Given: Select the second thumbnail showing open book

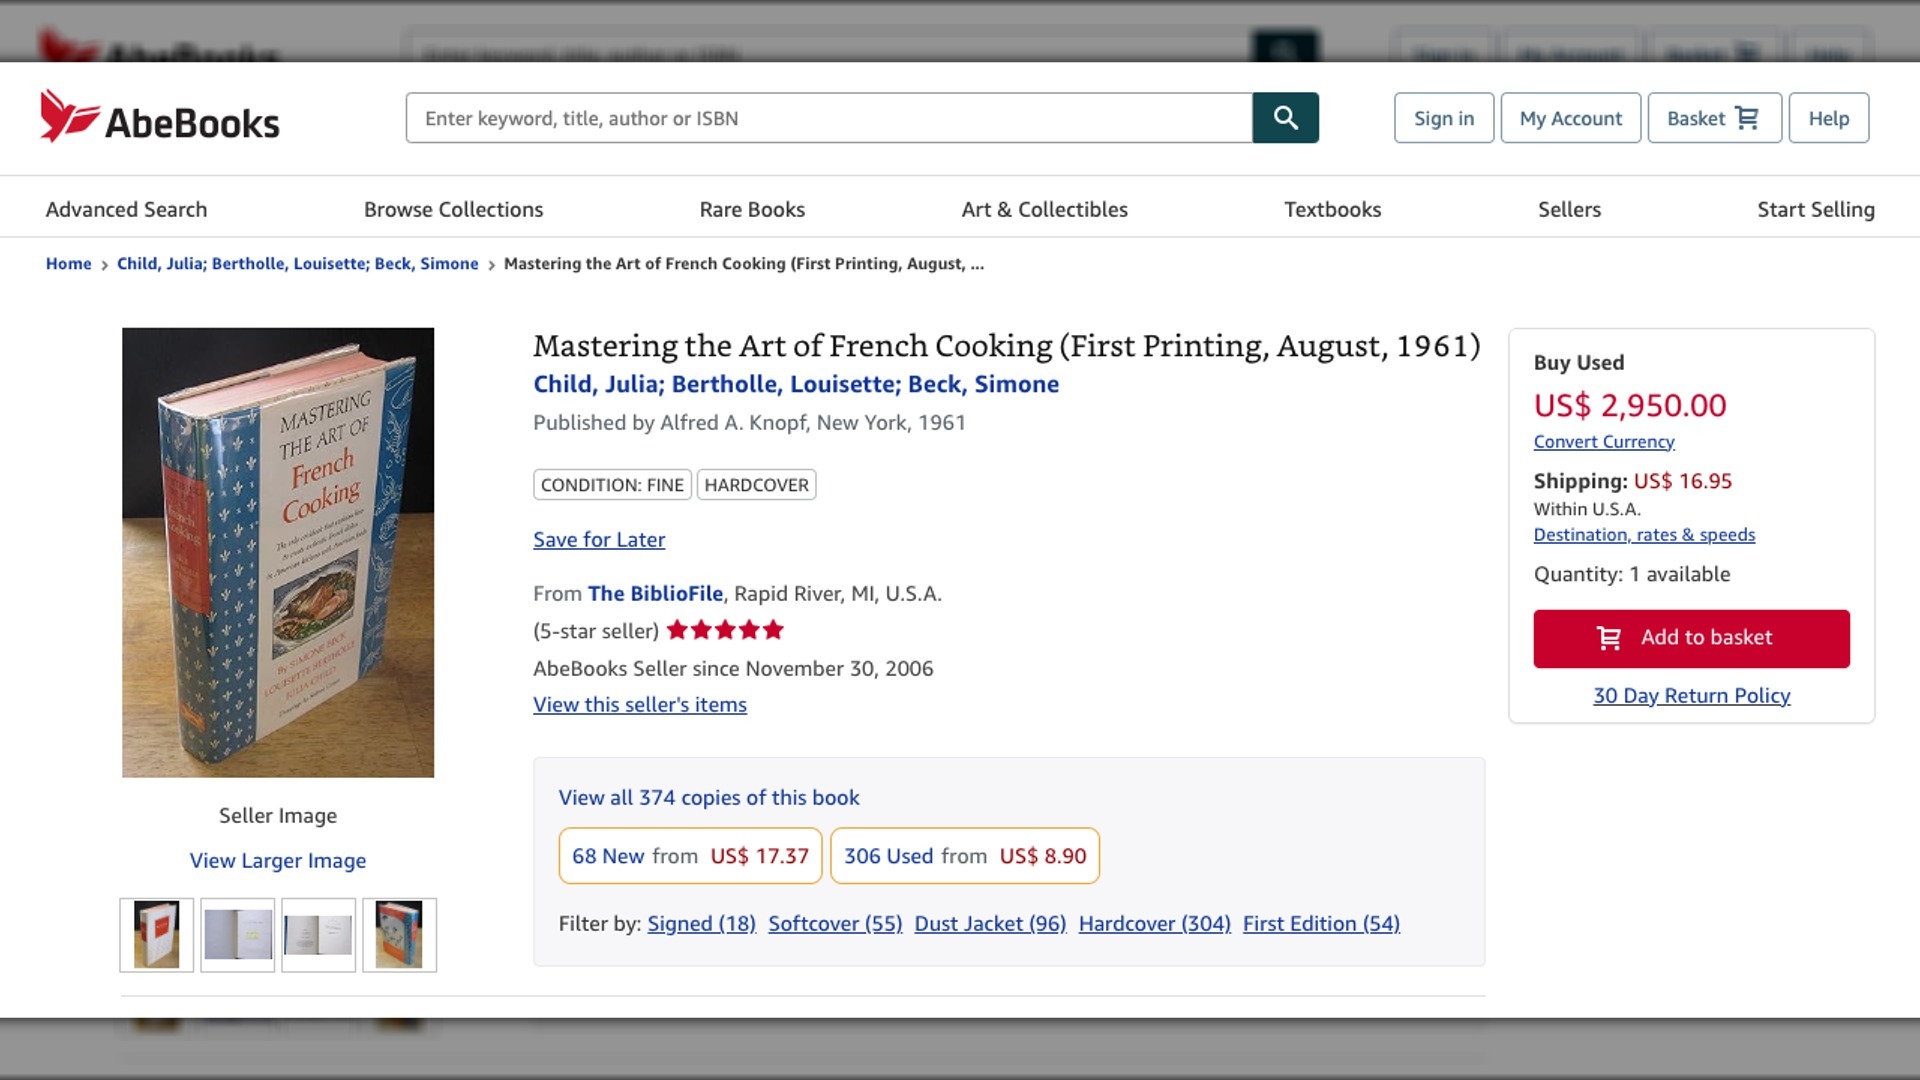Looking at the screenshot, I should (238, 935).
